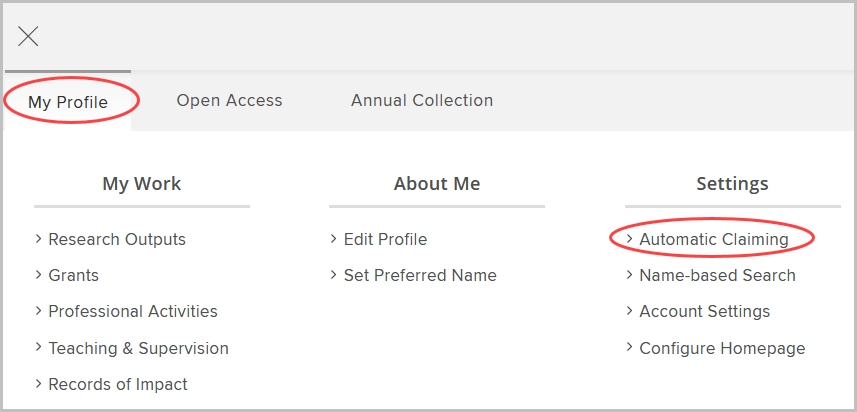857x412 pixels.
Task: Click the Settings section heading
Action: [732, 184]
